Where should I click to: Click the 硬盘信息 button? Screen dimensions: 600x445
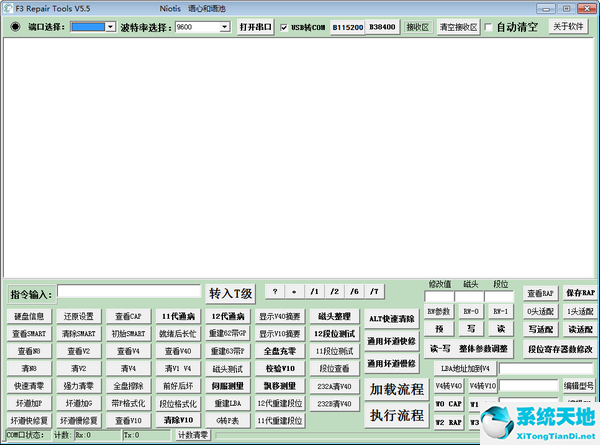tap(29, 316)
